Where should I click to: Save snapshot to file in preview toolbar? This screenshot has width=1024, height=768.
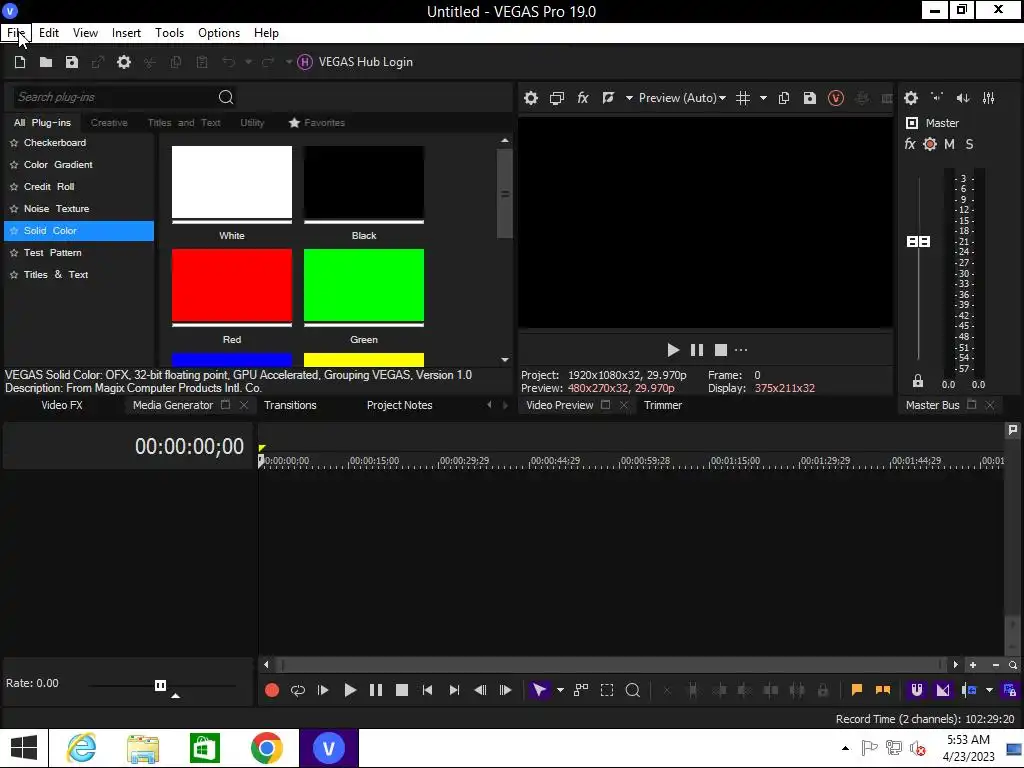(x=810, y=98)
